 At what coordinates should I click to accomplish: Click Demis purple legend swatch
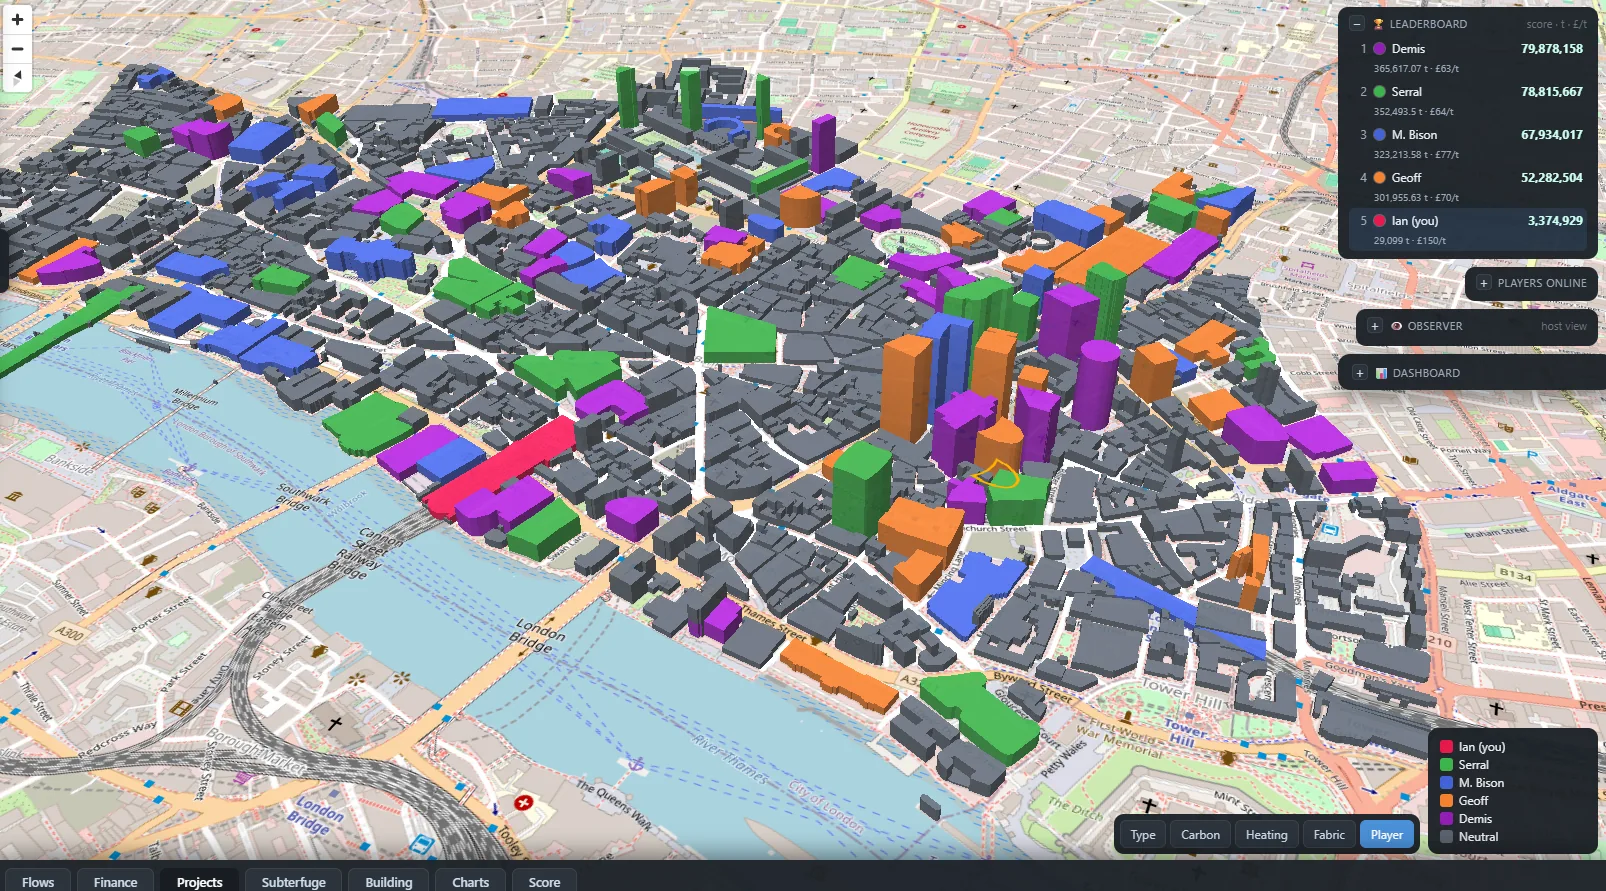pyautogui.click(x=1446, y=819)
